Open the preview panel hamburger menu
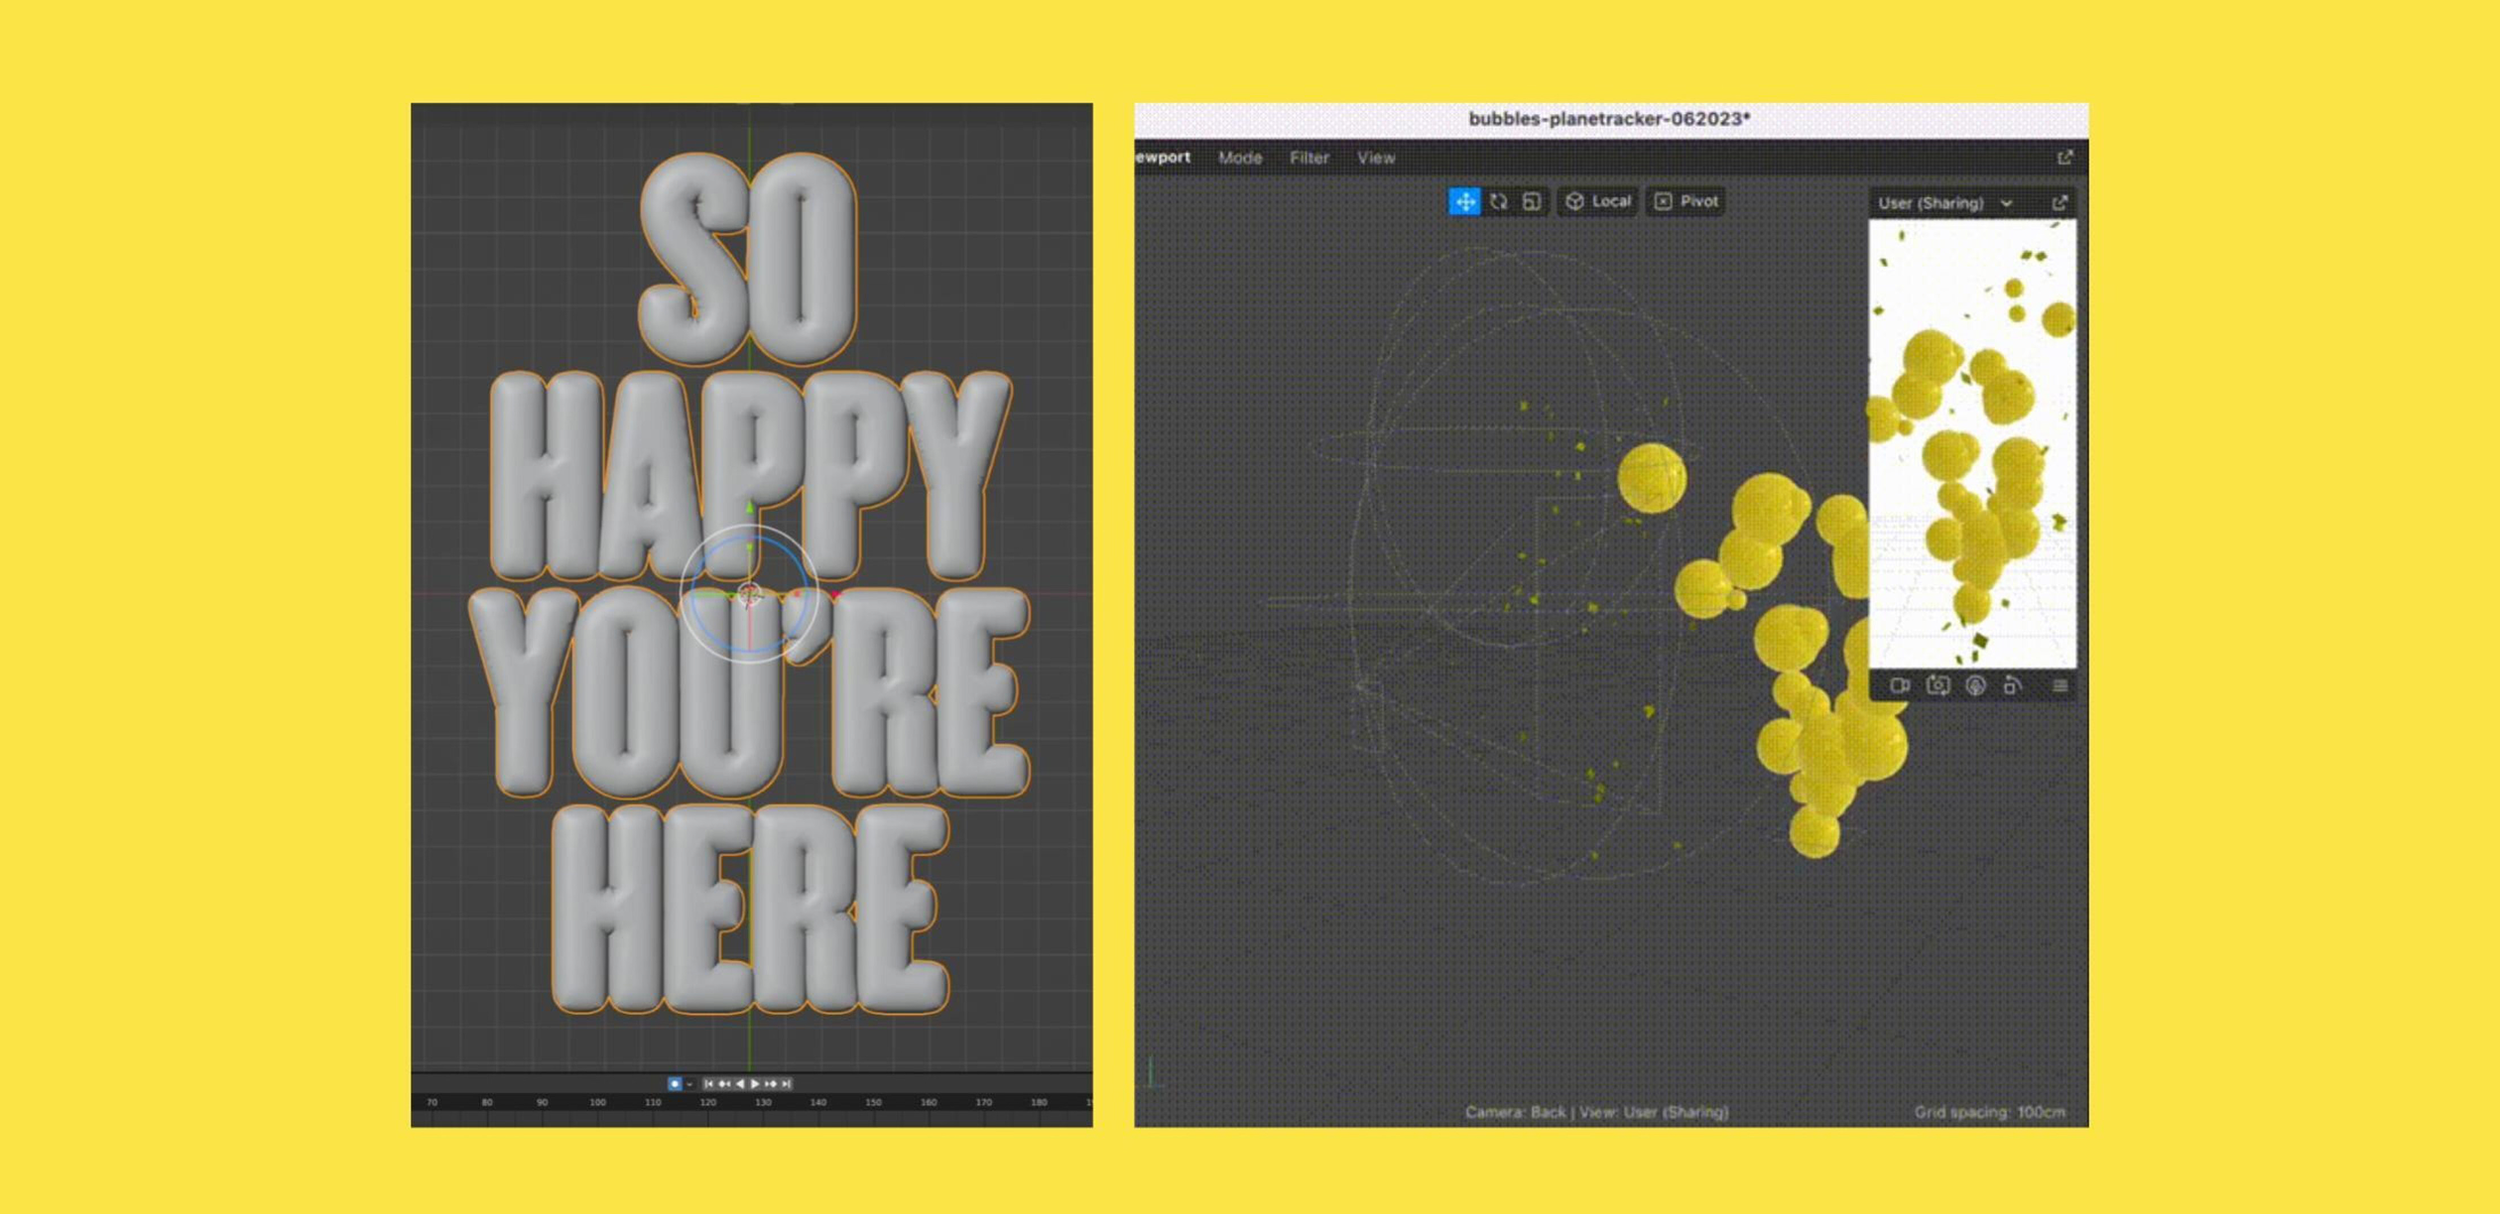2500x1214 pixels. (x=2059, y=686)
